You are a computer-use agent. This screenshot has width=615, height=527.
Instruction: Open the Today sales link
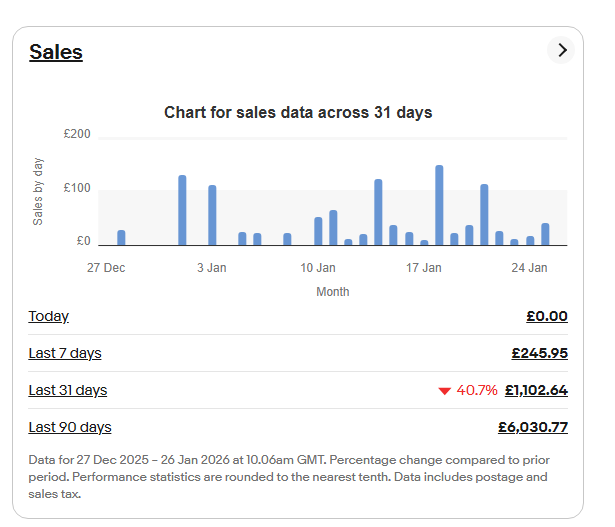[x=49, y=316]
